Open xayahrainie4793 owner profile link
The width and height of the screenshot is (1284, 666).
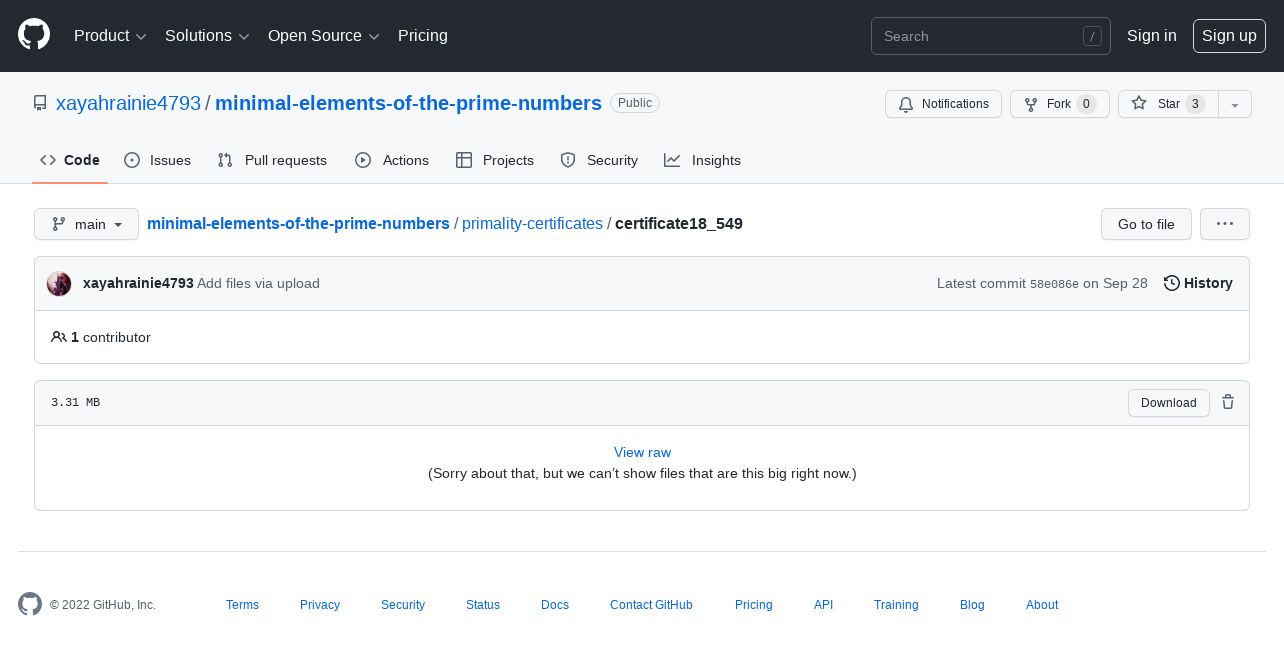coord(128,103)
